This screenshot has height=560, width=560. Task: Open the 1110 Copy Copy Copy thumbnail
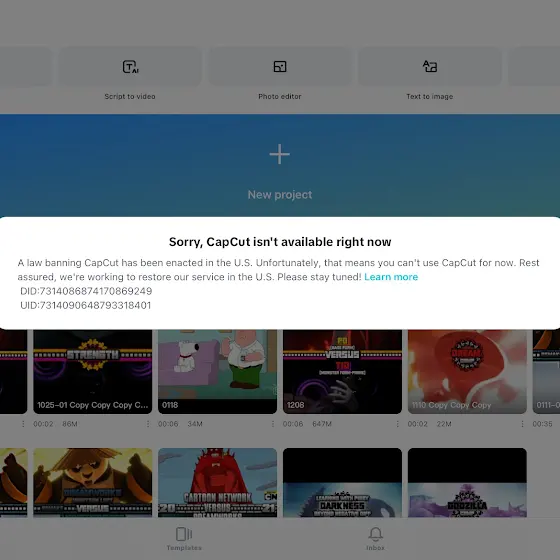click(467, 371)
